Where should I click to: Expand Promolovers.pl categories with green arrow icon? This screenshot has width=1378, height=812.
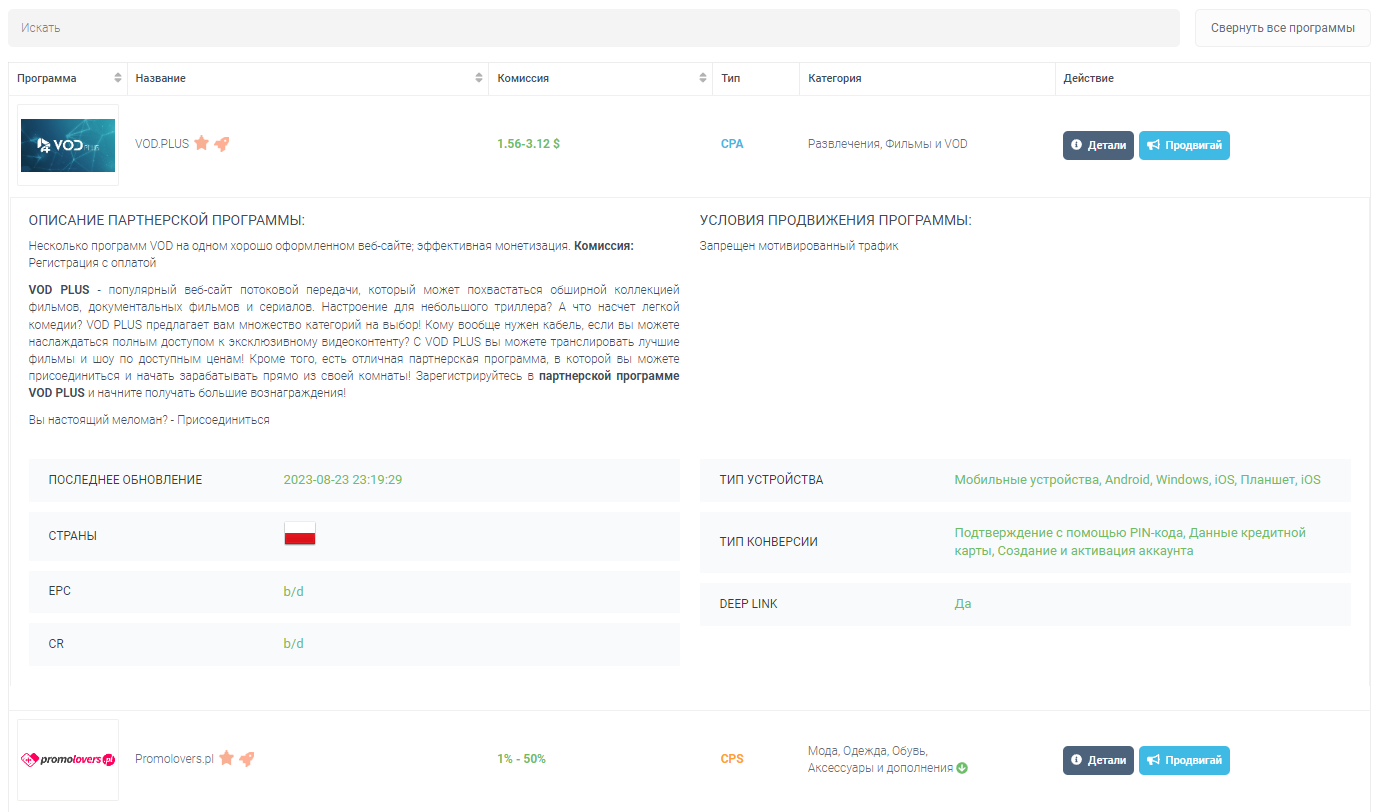tap(962, 768)
